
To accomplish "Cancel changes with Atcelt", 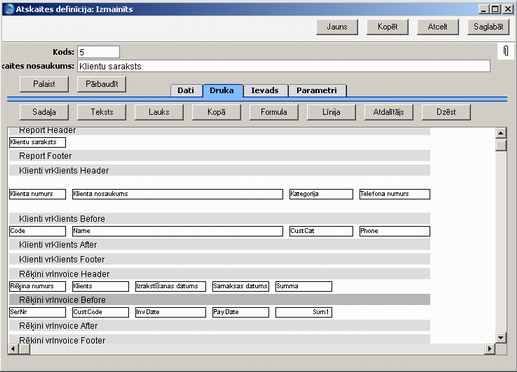I will [x=438, y=27].
